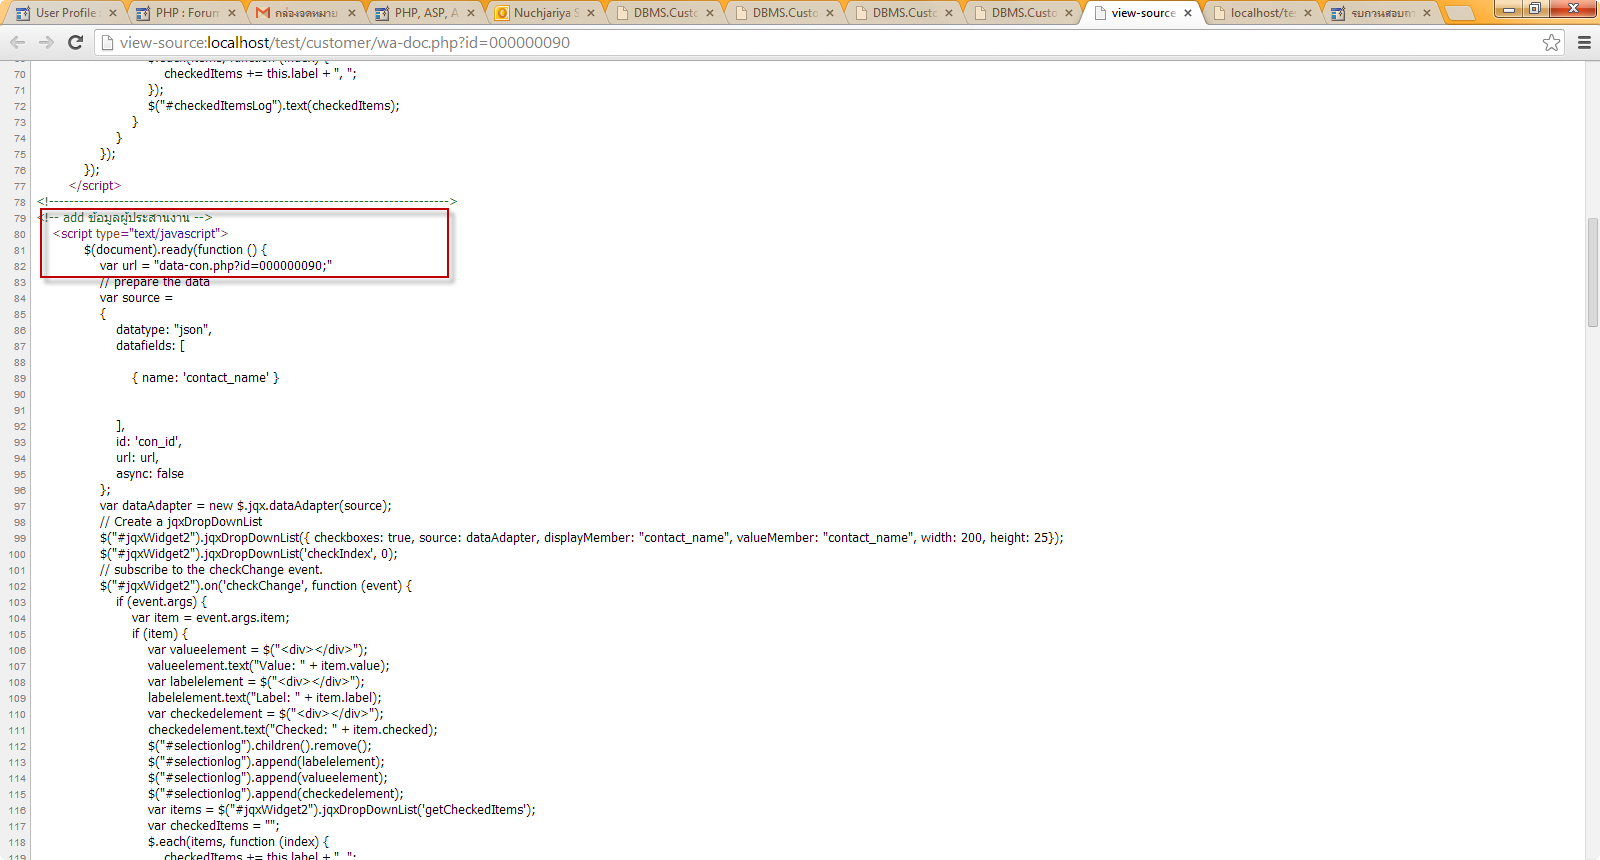Click the 'datafields: [' line

pos(150,346)
